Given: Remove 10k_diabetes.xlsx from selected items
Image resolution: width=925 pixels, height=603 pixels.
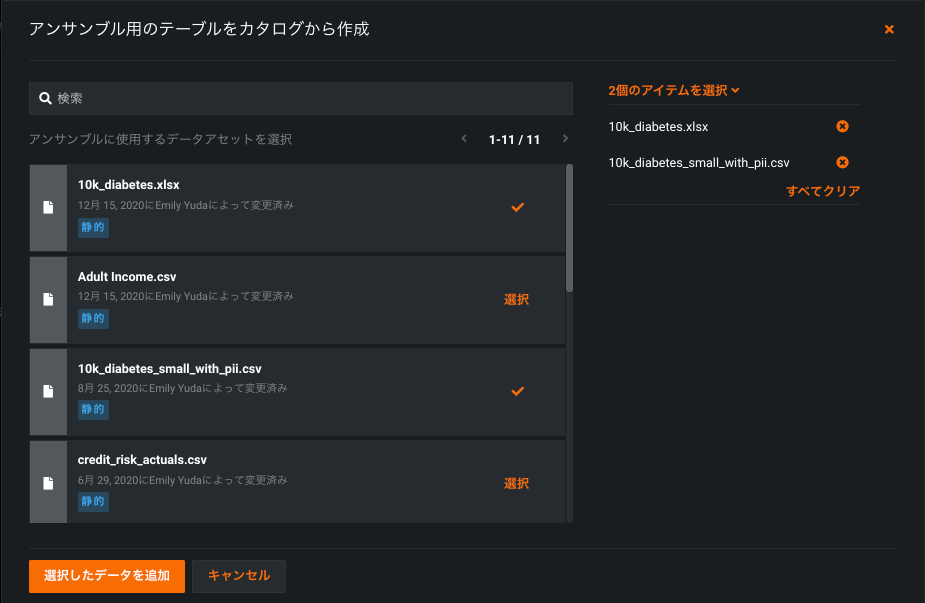Looking at the screenshot, I should (842, 127).
